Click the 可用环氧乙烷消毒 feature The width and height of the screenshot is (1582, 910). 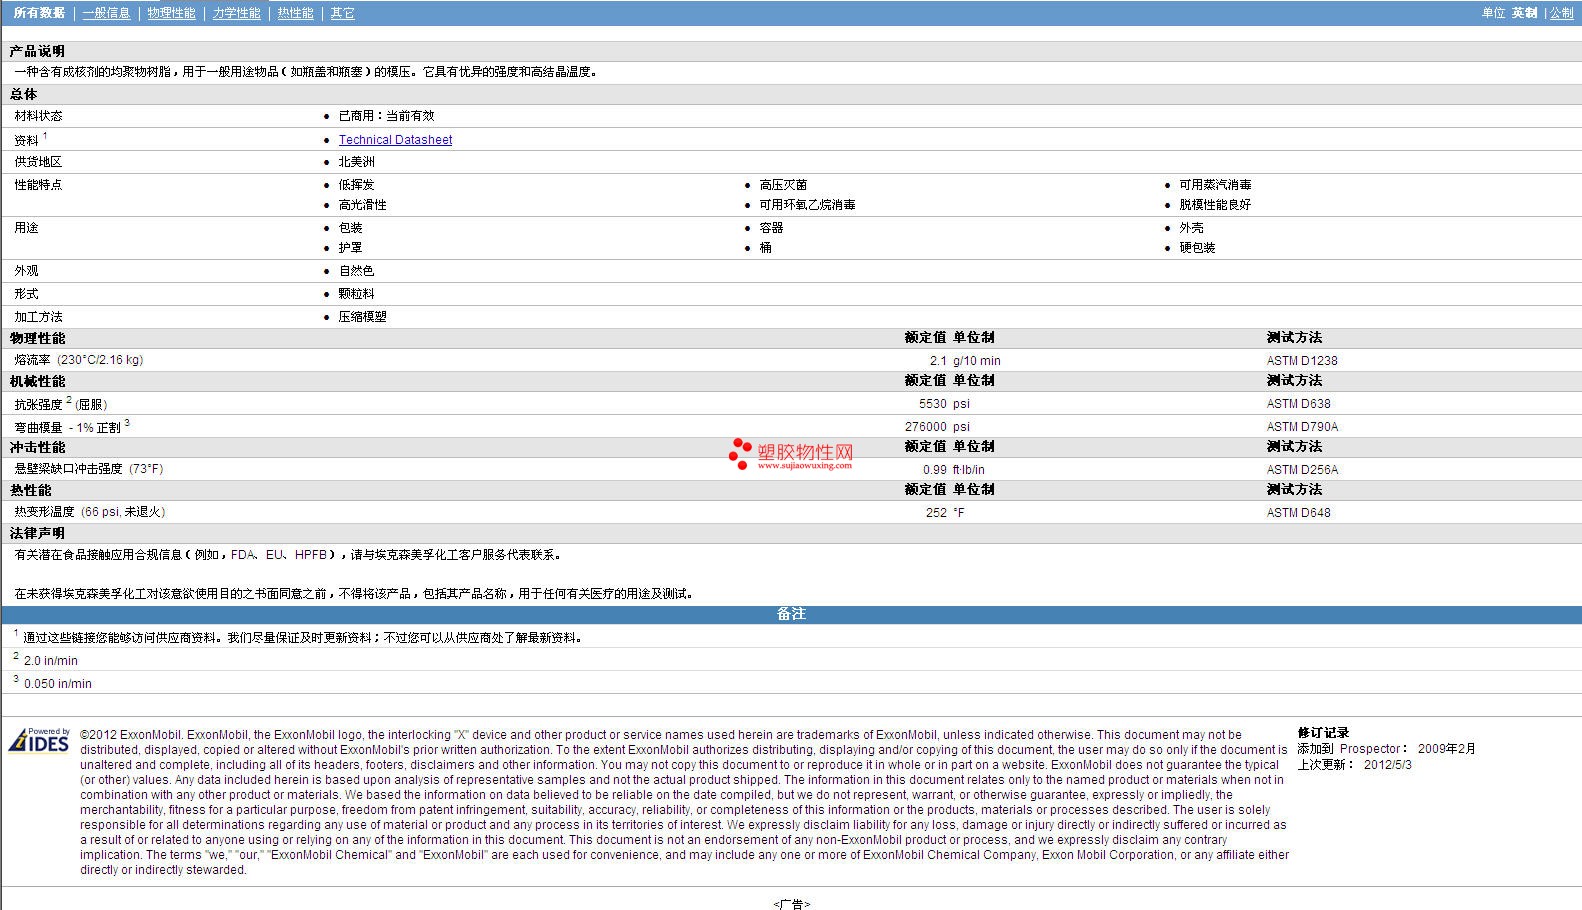click(807, 205)
